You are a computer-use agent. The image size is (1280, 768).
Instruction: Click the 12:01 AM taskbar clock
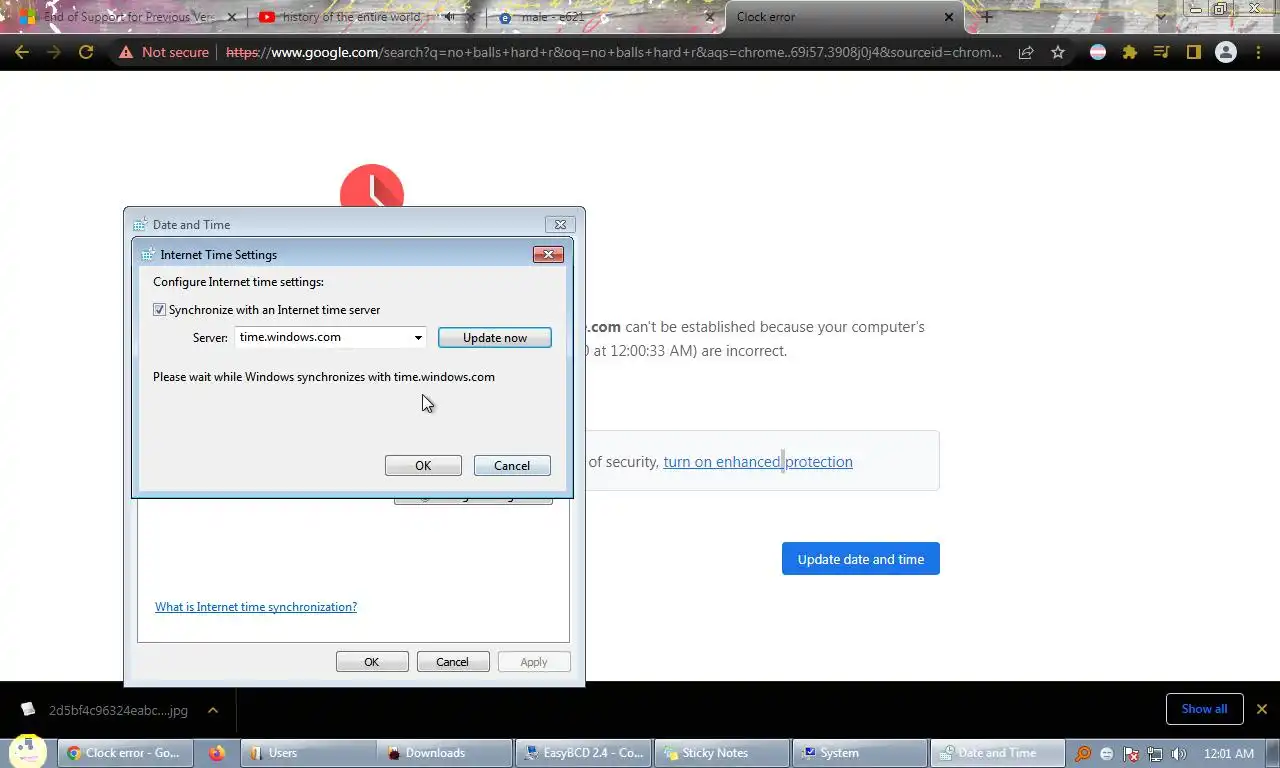pos(1229,754)
